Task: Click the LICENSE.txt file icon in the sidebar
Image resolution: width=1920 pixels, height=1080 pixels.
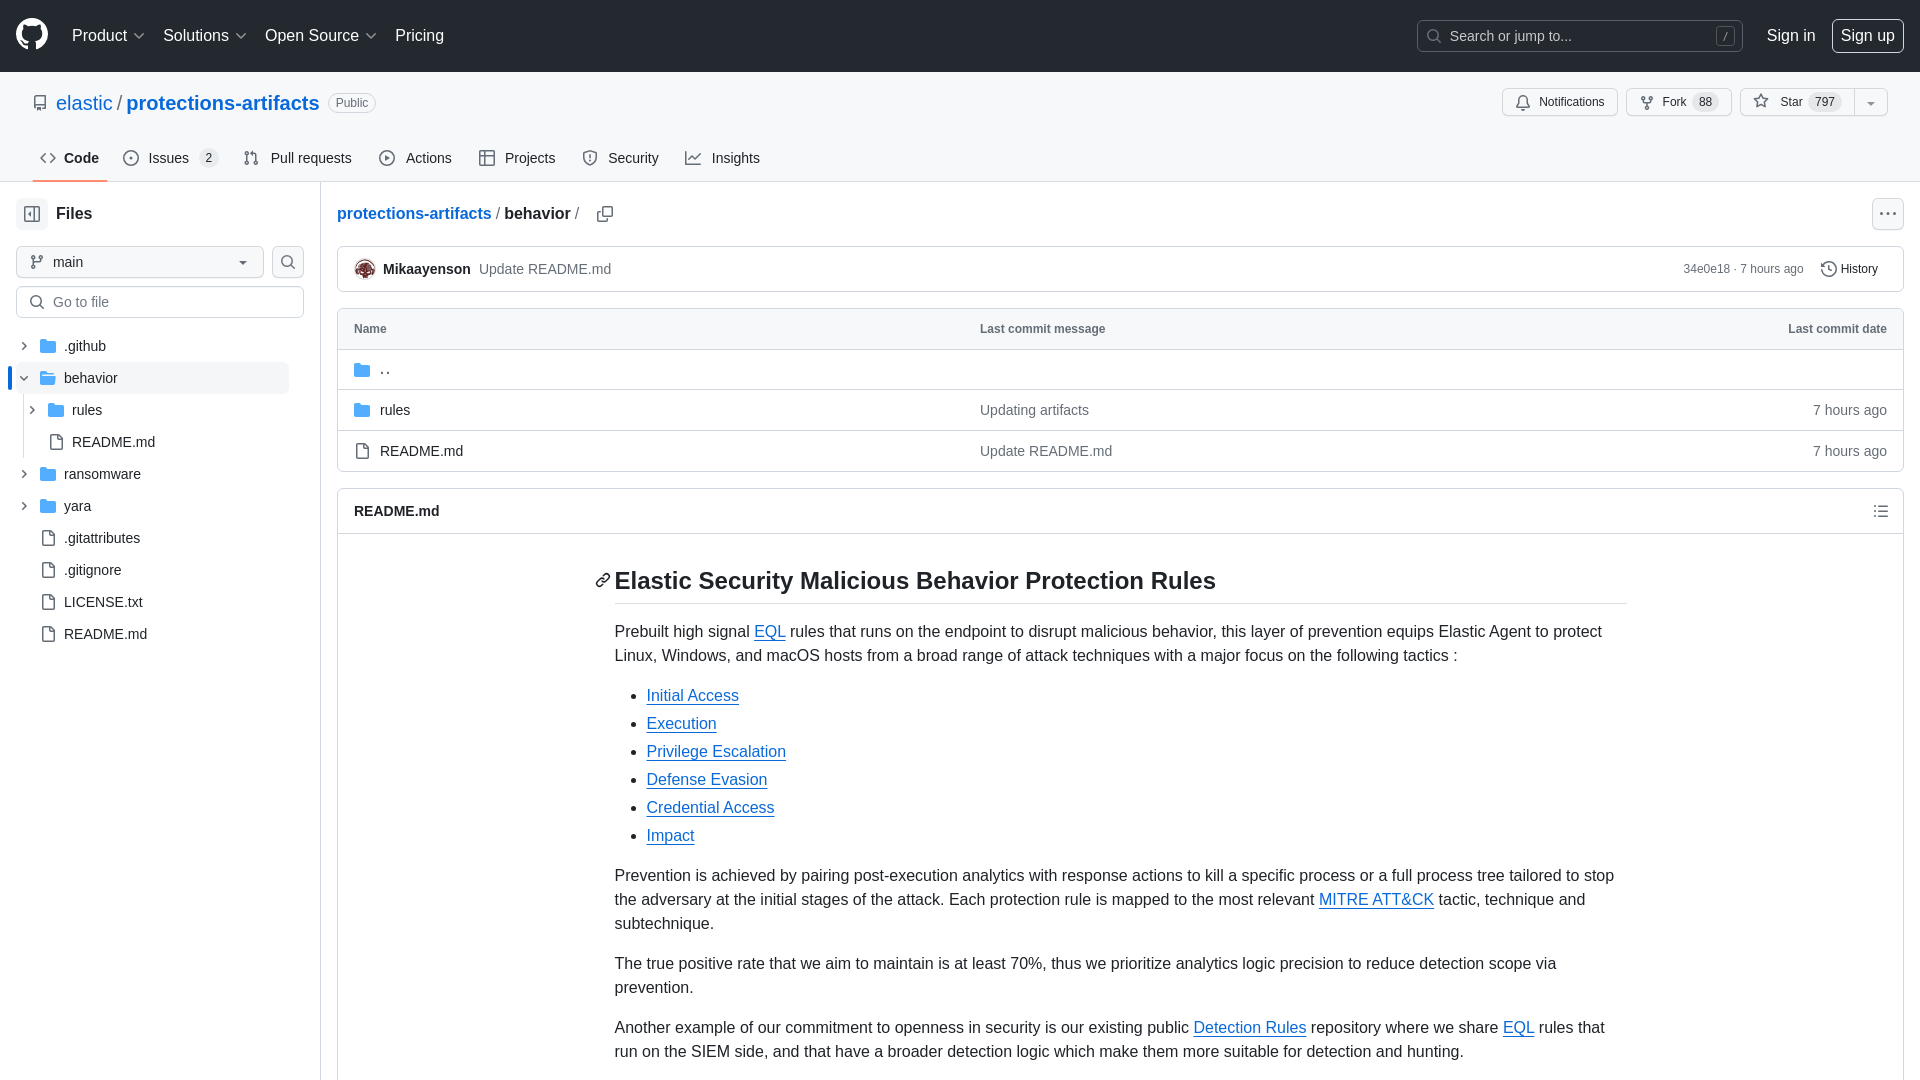Action: [x=48, y=602]
